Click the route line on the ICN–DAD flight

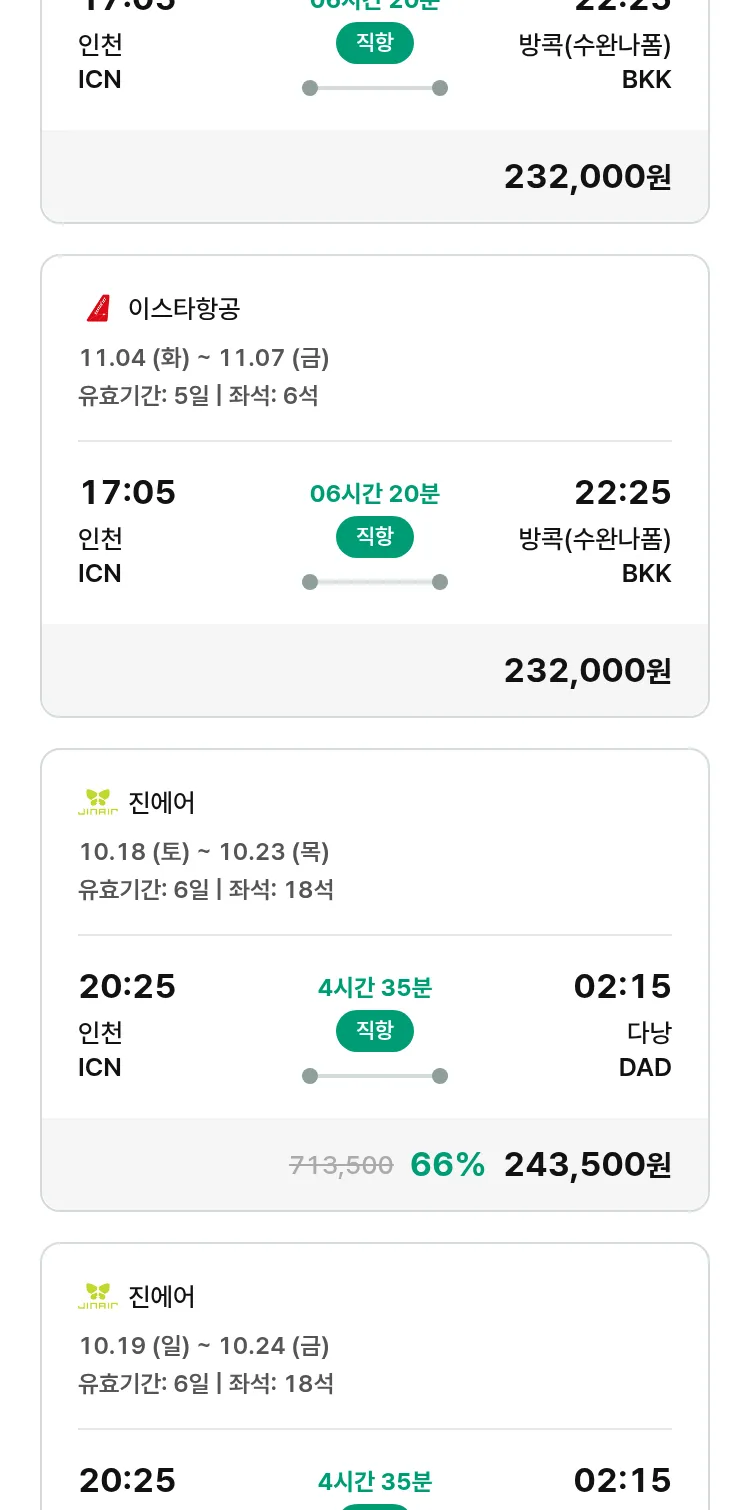(x=374, y=1076)
